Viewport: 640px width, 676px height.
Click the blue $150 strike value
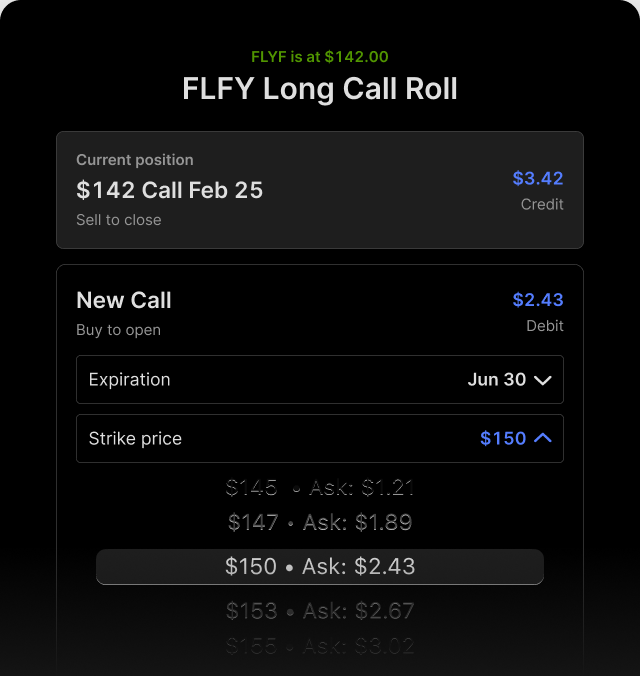[503, 439]
